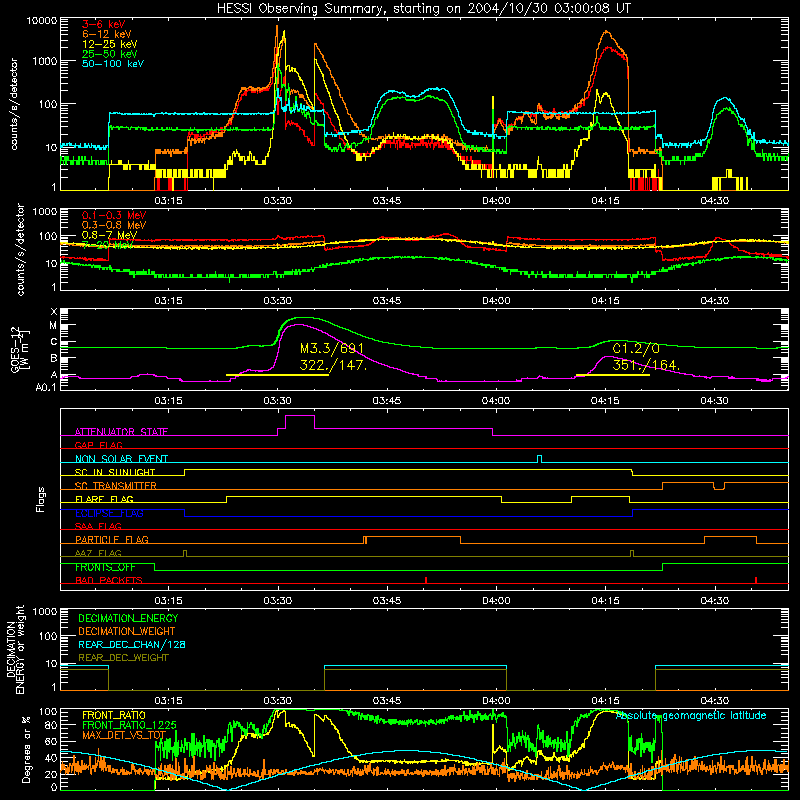Screen dimensions: 800x800
Task: Select the SC_IN_SUNLIGHT flag label
Action: click(x=115, y=472)
